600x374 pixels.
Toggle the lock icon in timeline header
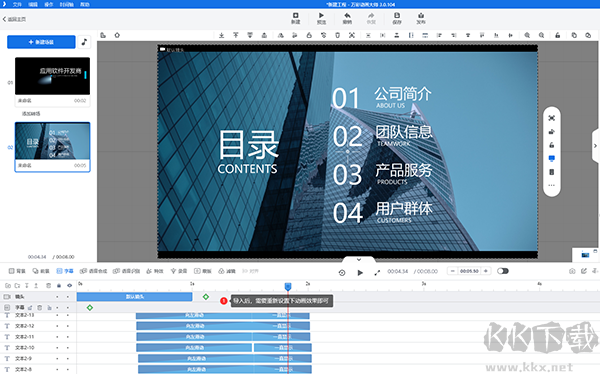[x=59, y=286]
